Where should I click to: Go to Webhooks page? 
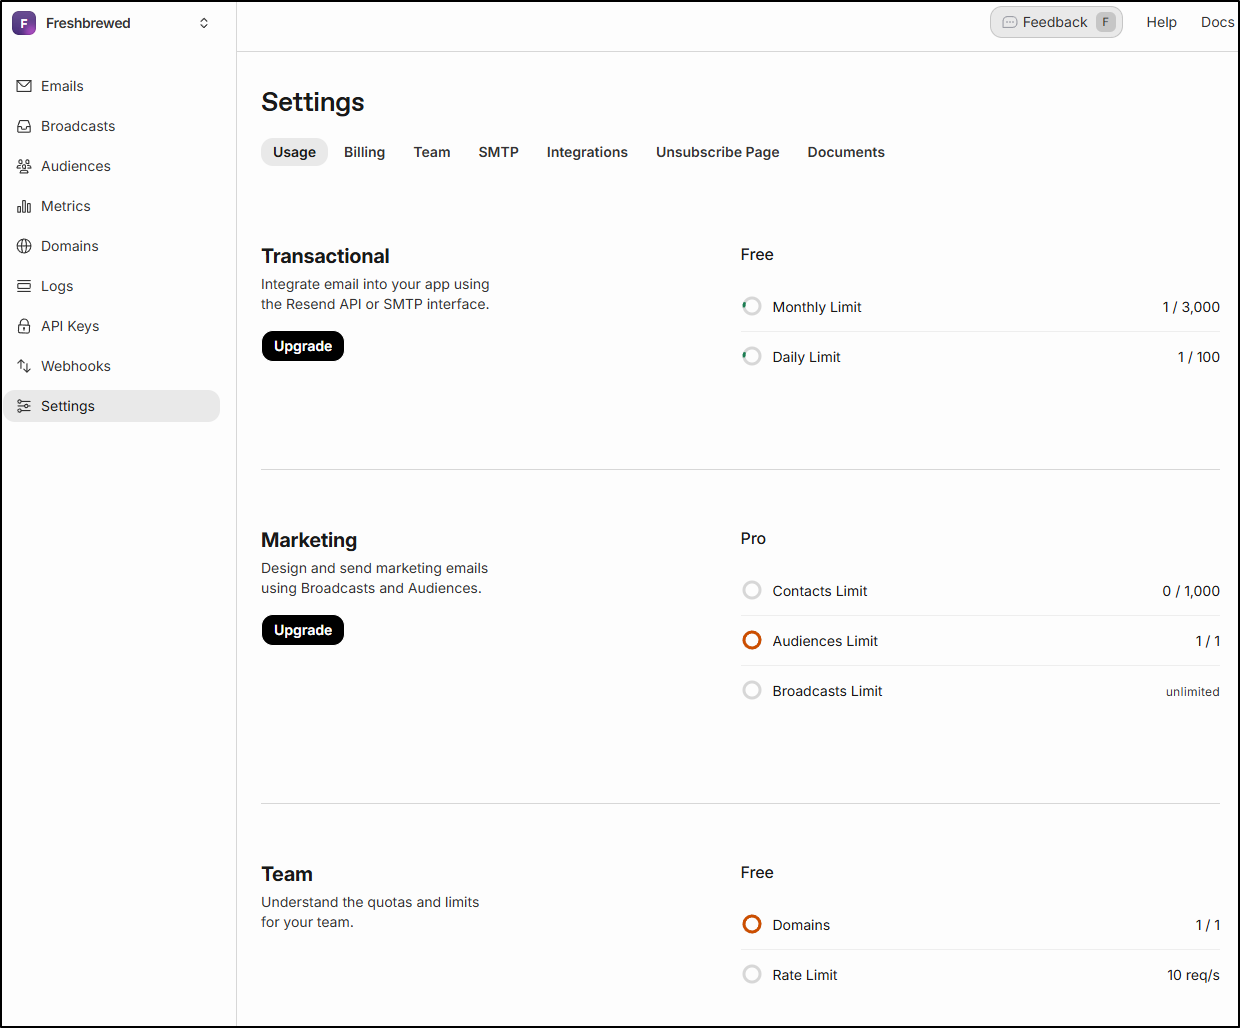112,366
